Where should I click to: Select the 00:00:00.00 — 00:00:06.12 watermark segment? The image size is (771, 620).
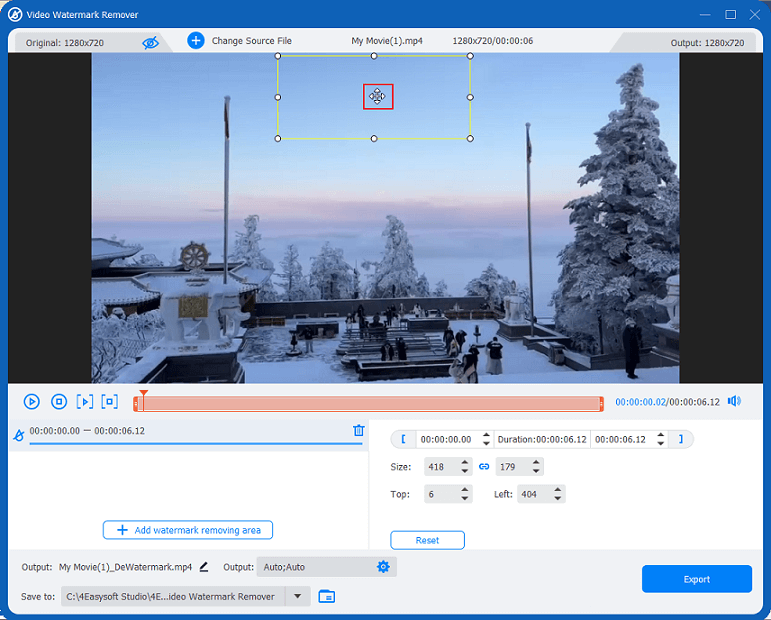[189, 435]
